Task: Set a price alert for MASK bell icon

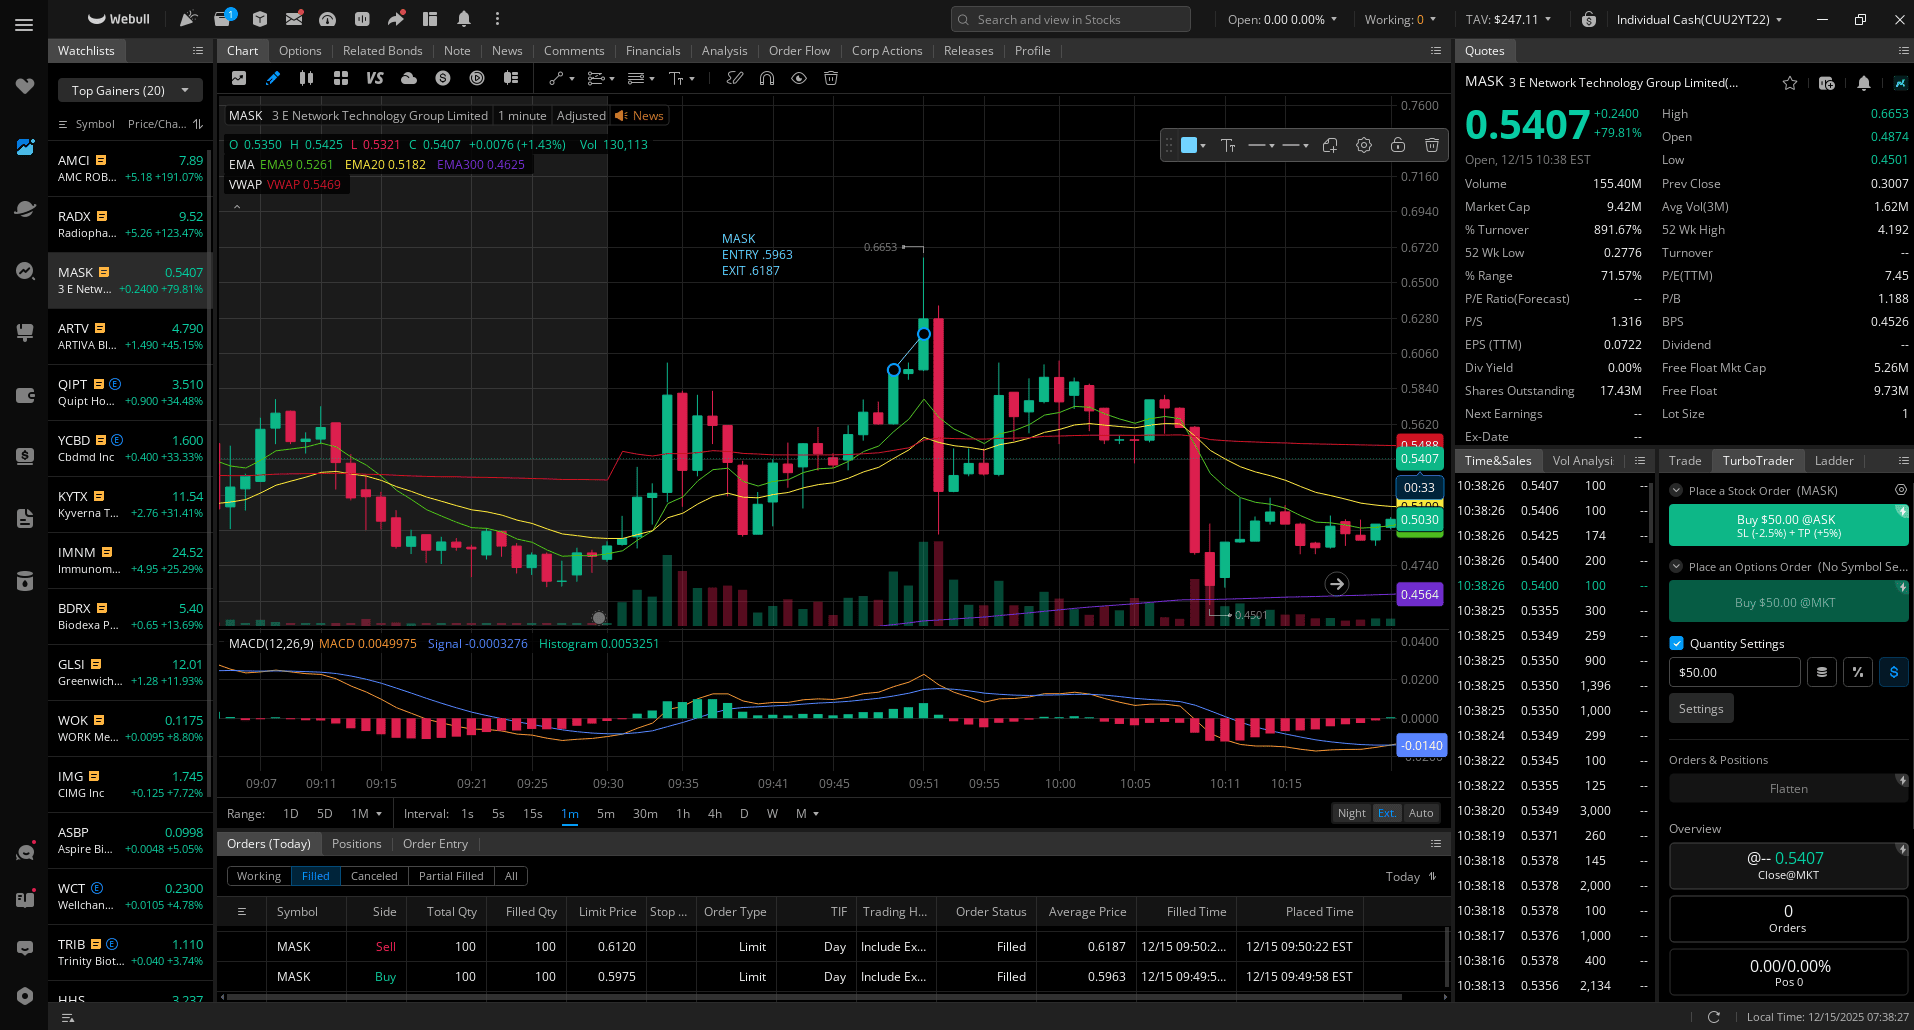Action: 1864,83
